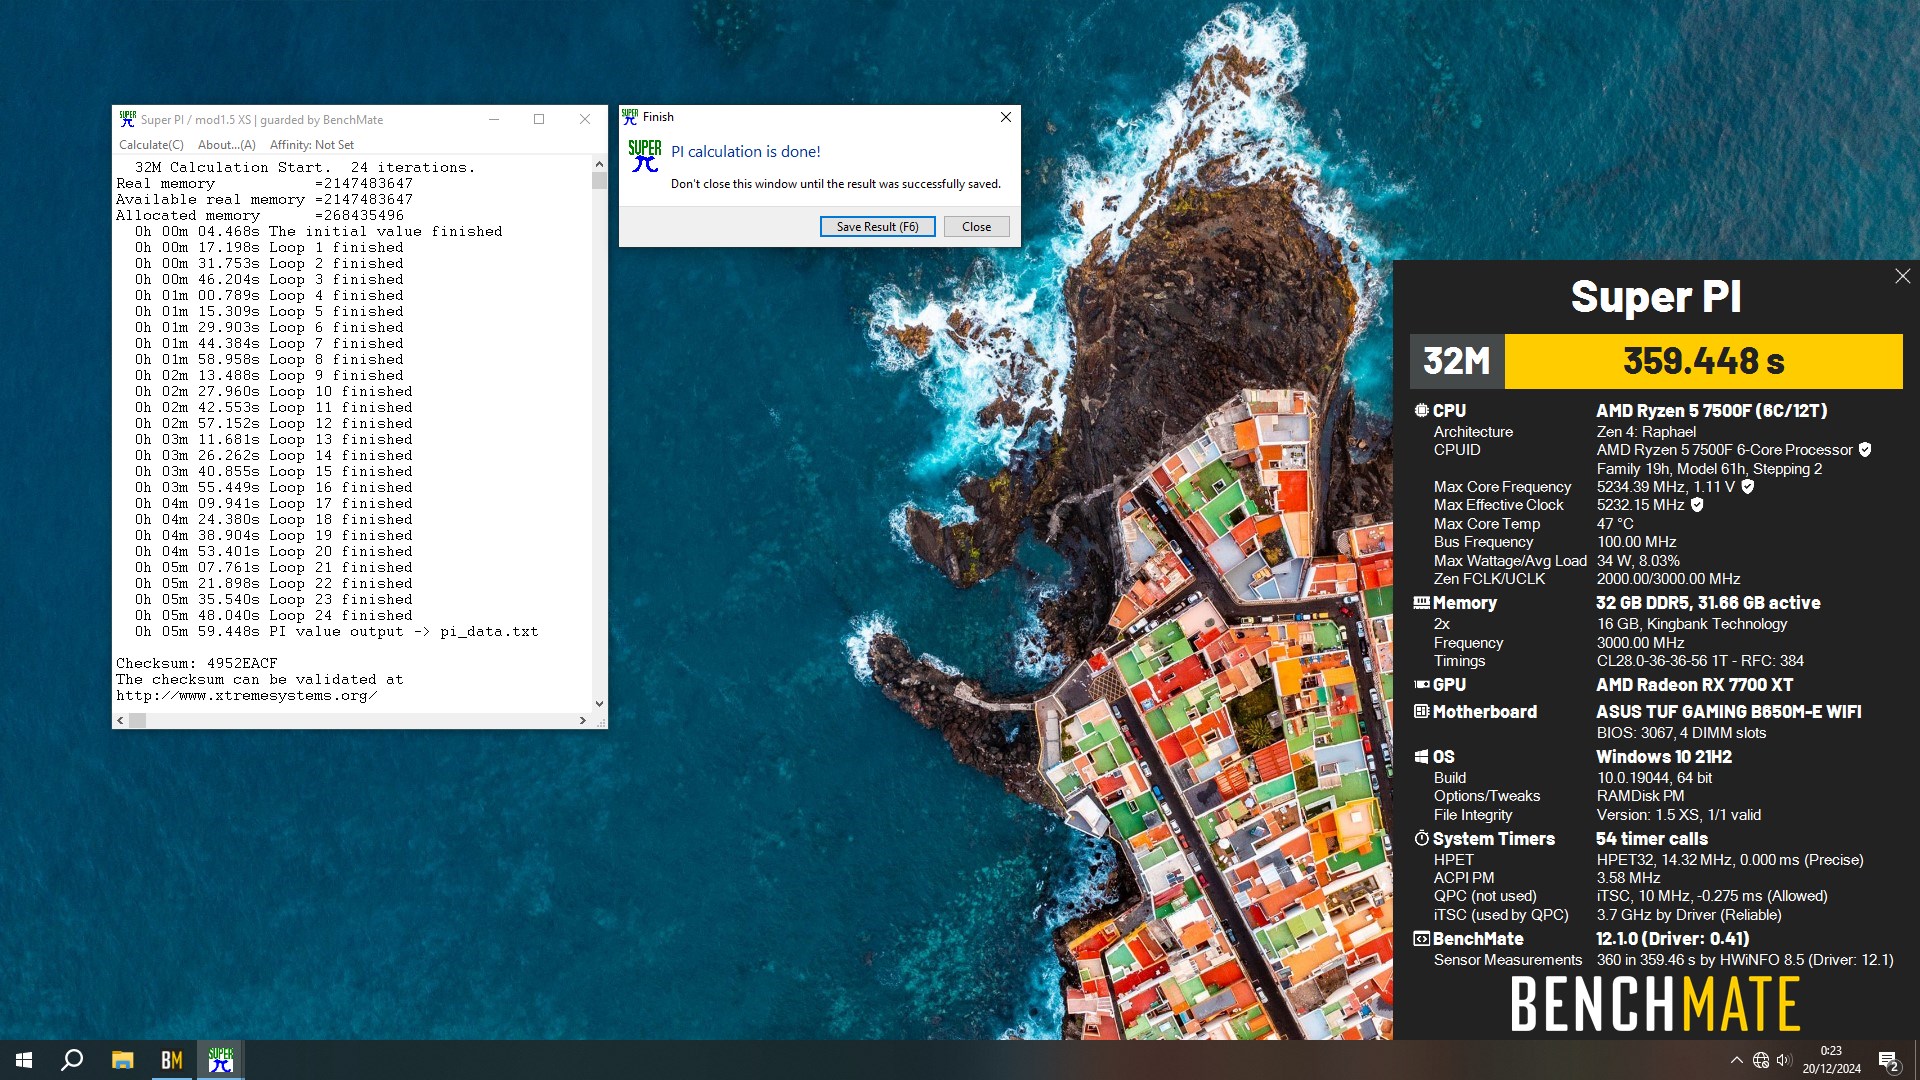Screen dimensions: 1920x1080
Task: Click Super PI icon in Finish dialog title
Action: pyautogui.click(x=630, y=117)
